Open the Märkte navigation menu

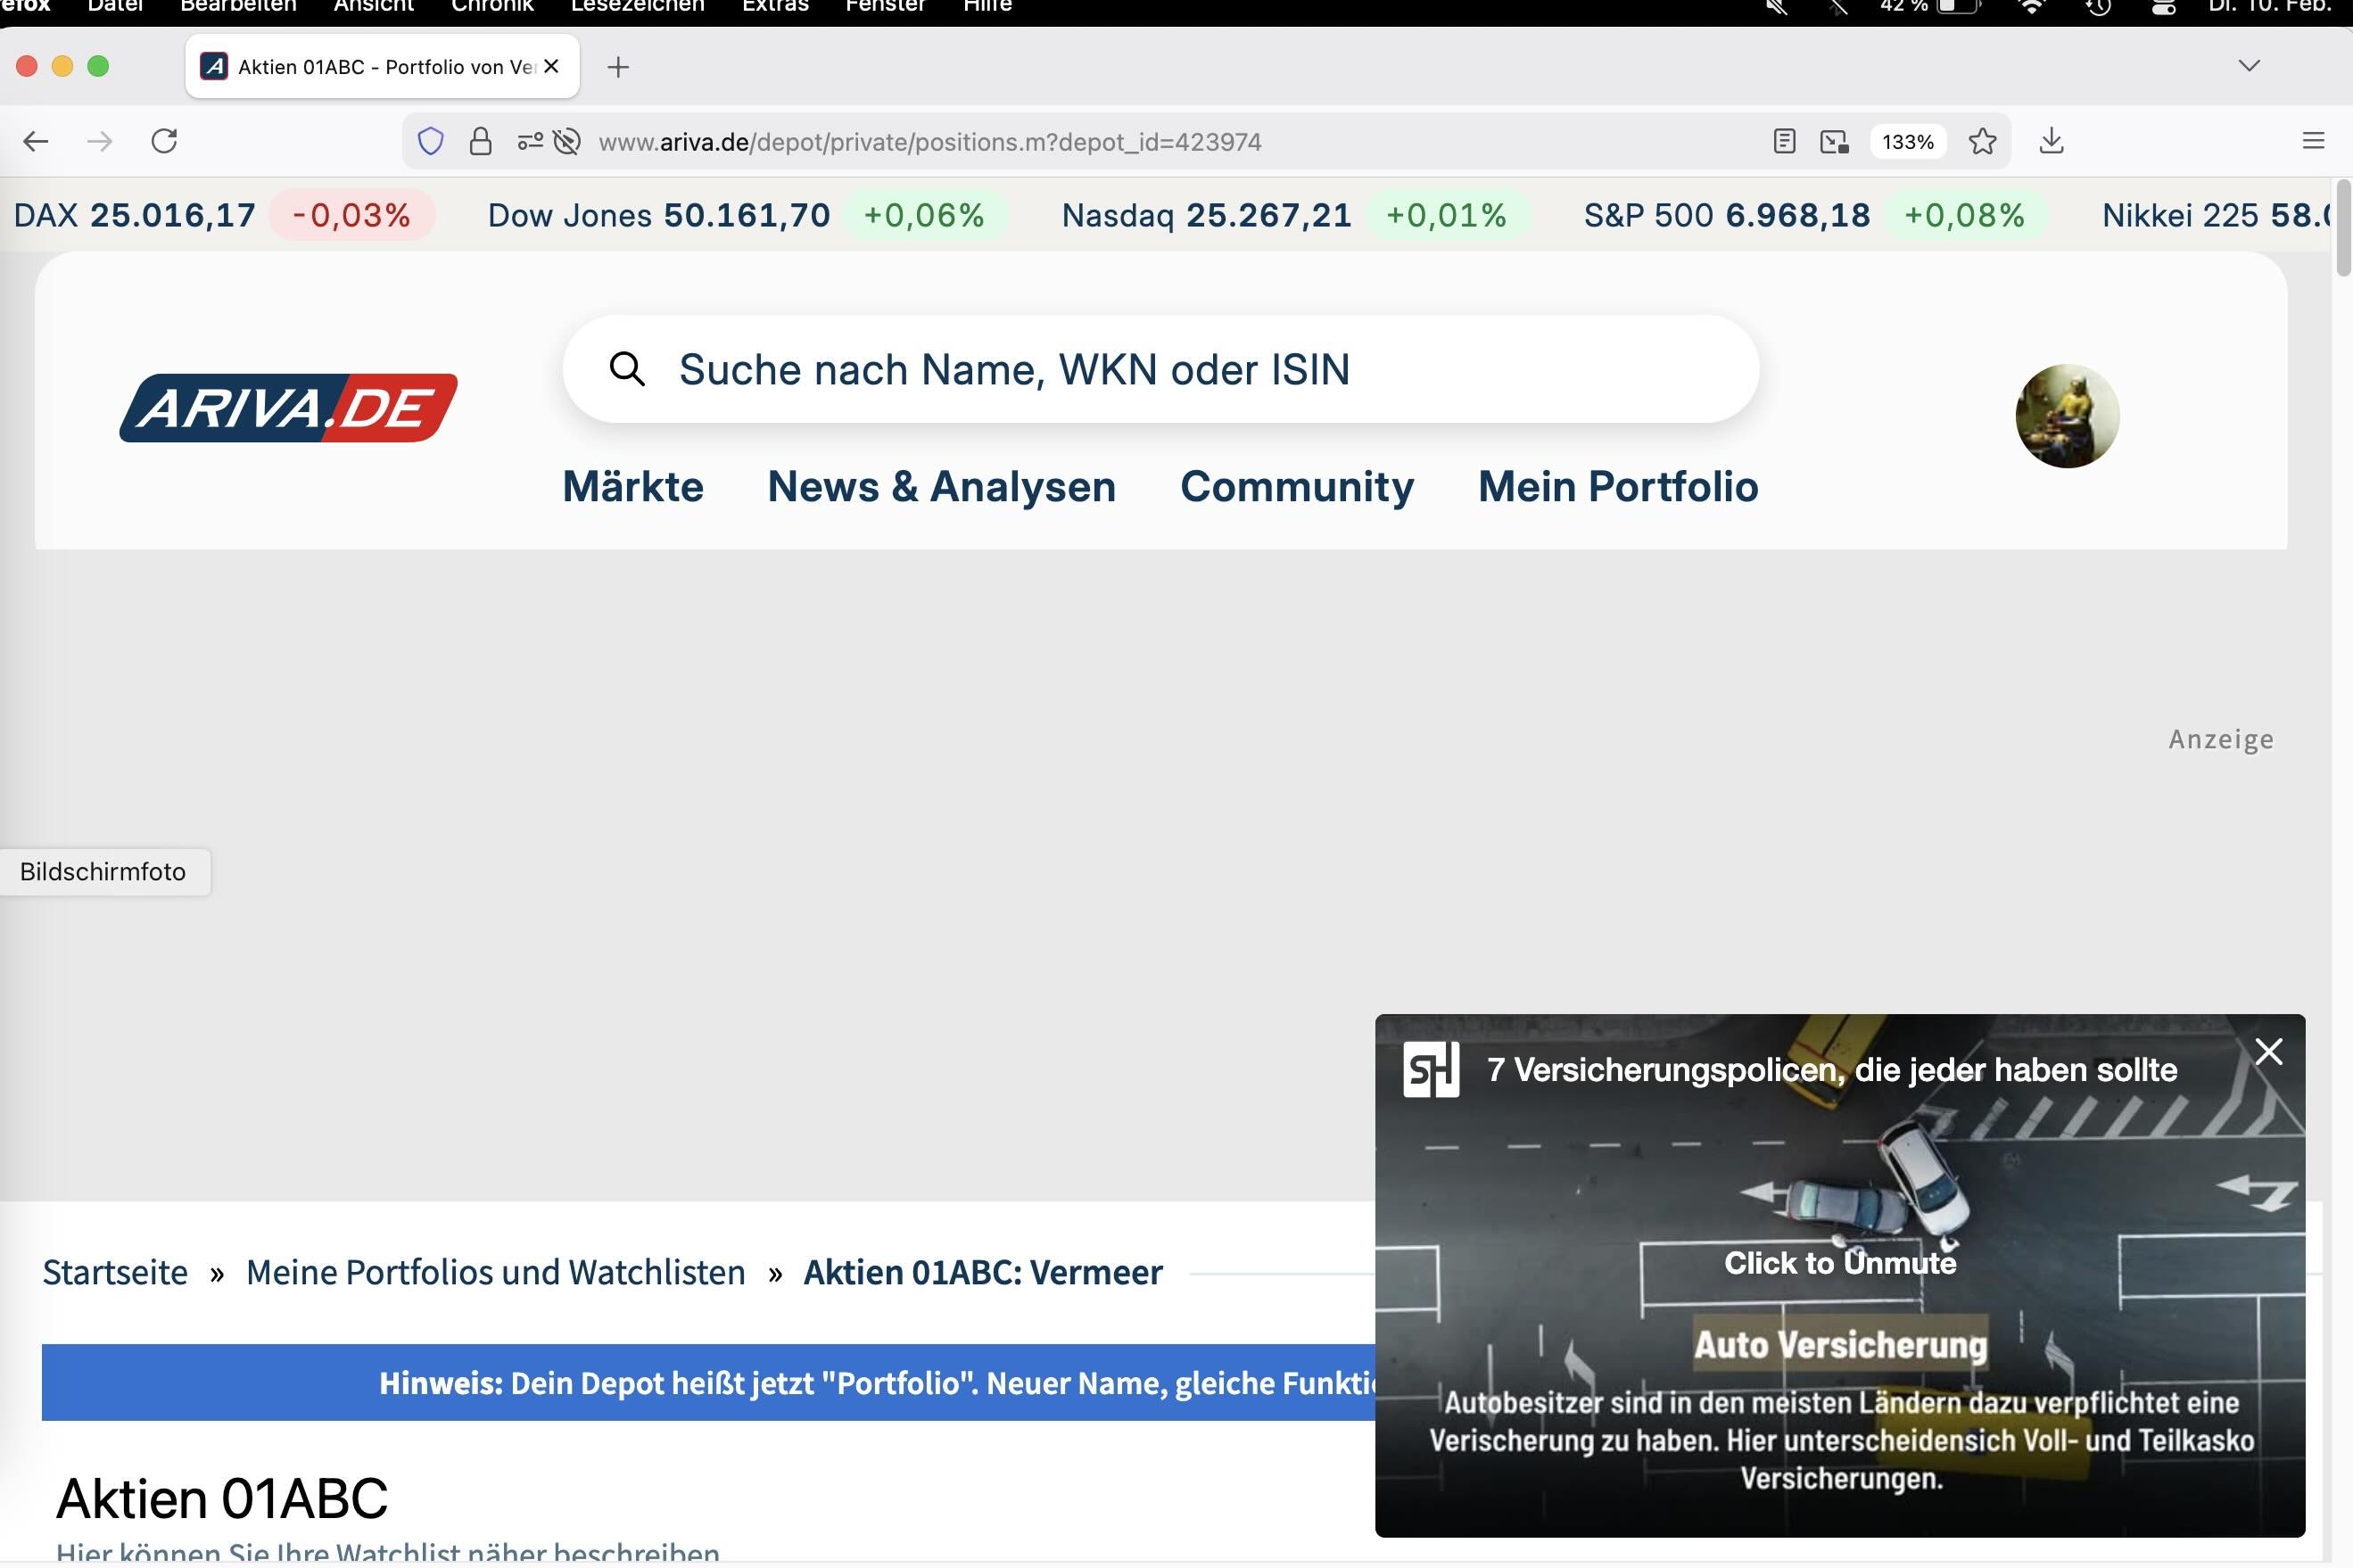point(632,487)
